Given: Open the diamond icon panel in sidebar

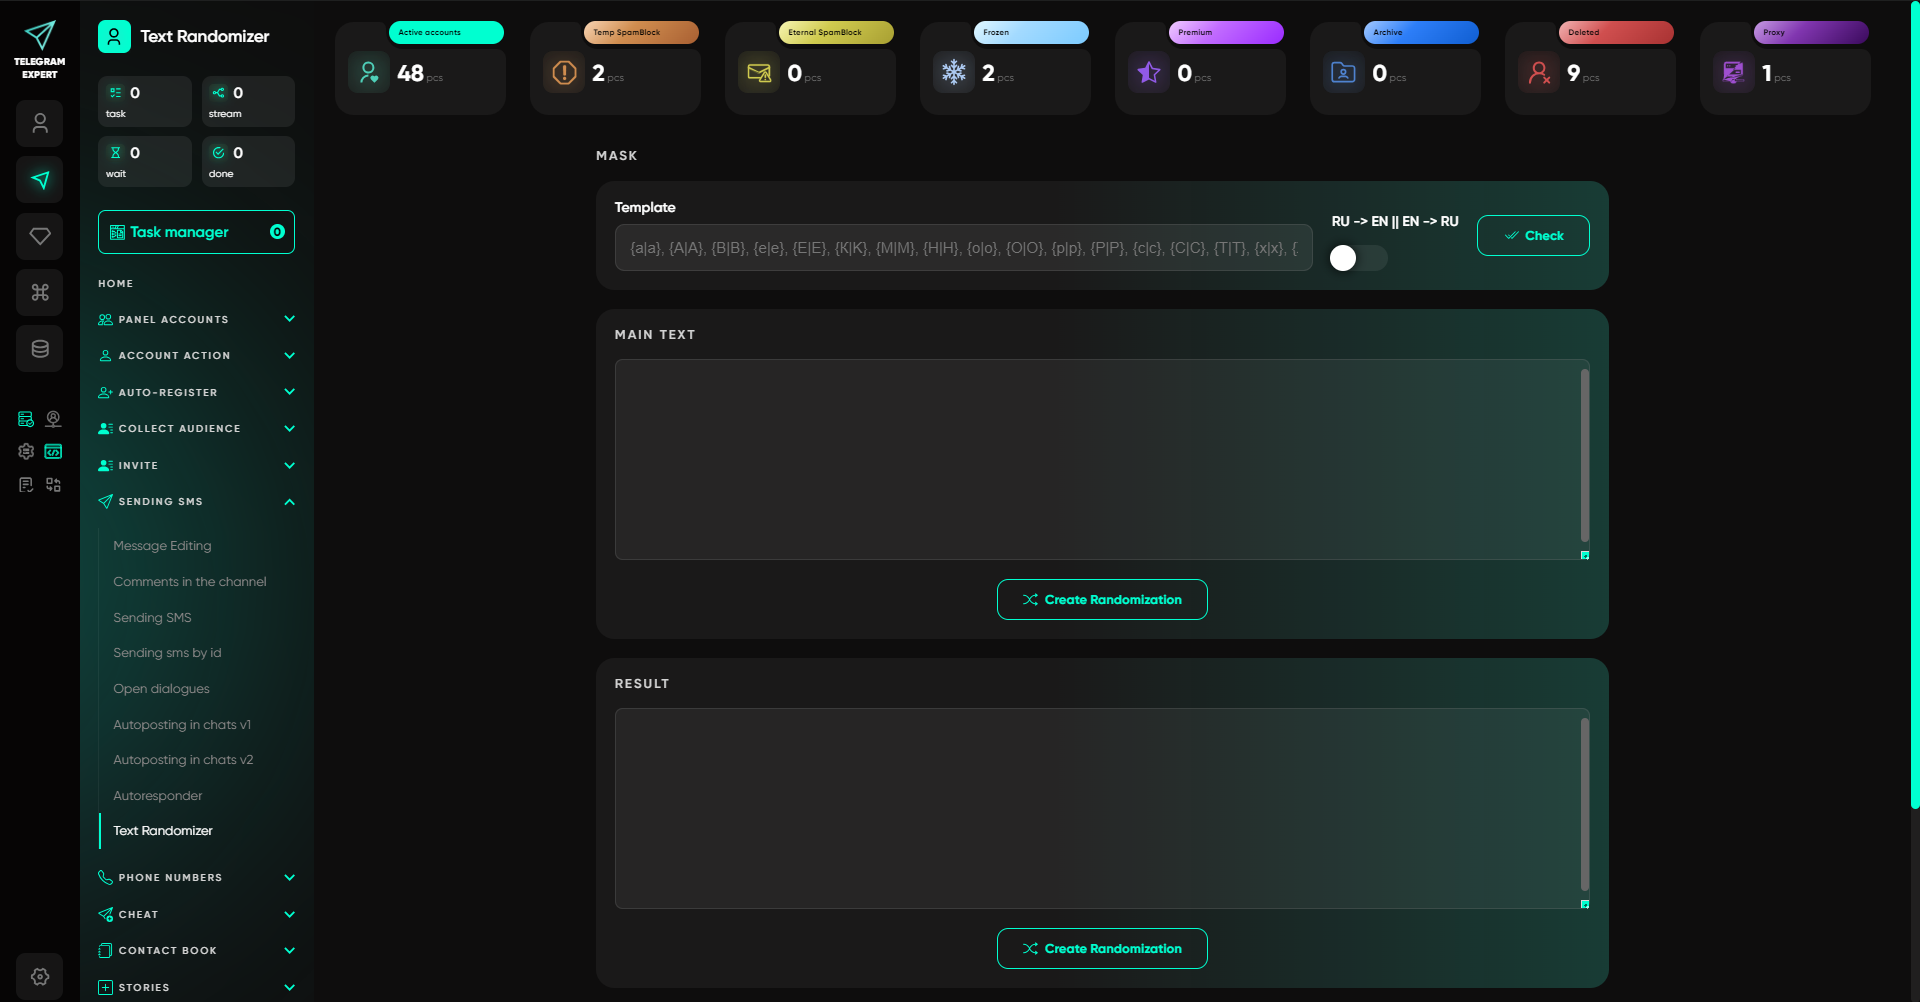Looking at the screenshot, I should 40,236.
